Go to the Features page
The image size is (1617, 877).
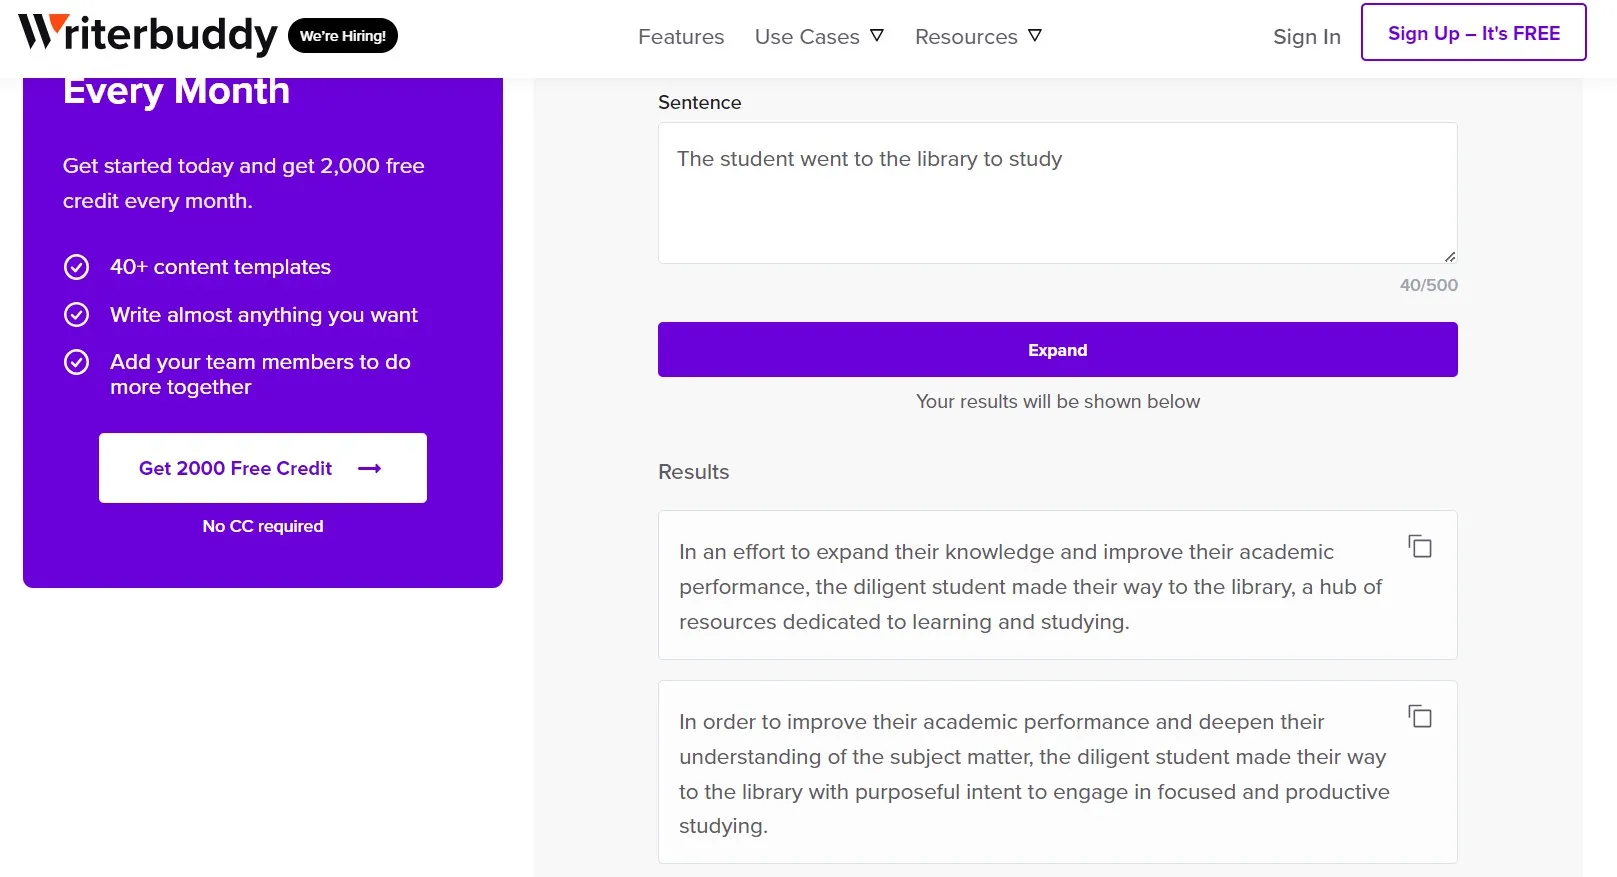(x=681, y=37)
